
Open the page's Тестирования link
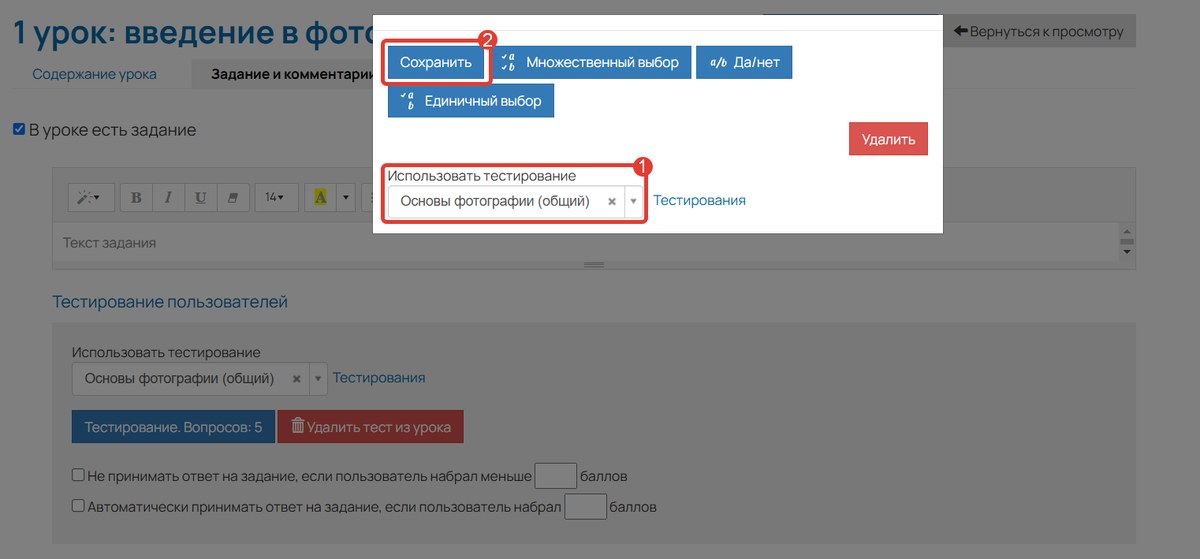pos(379,378)
